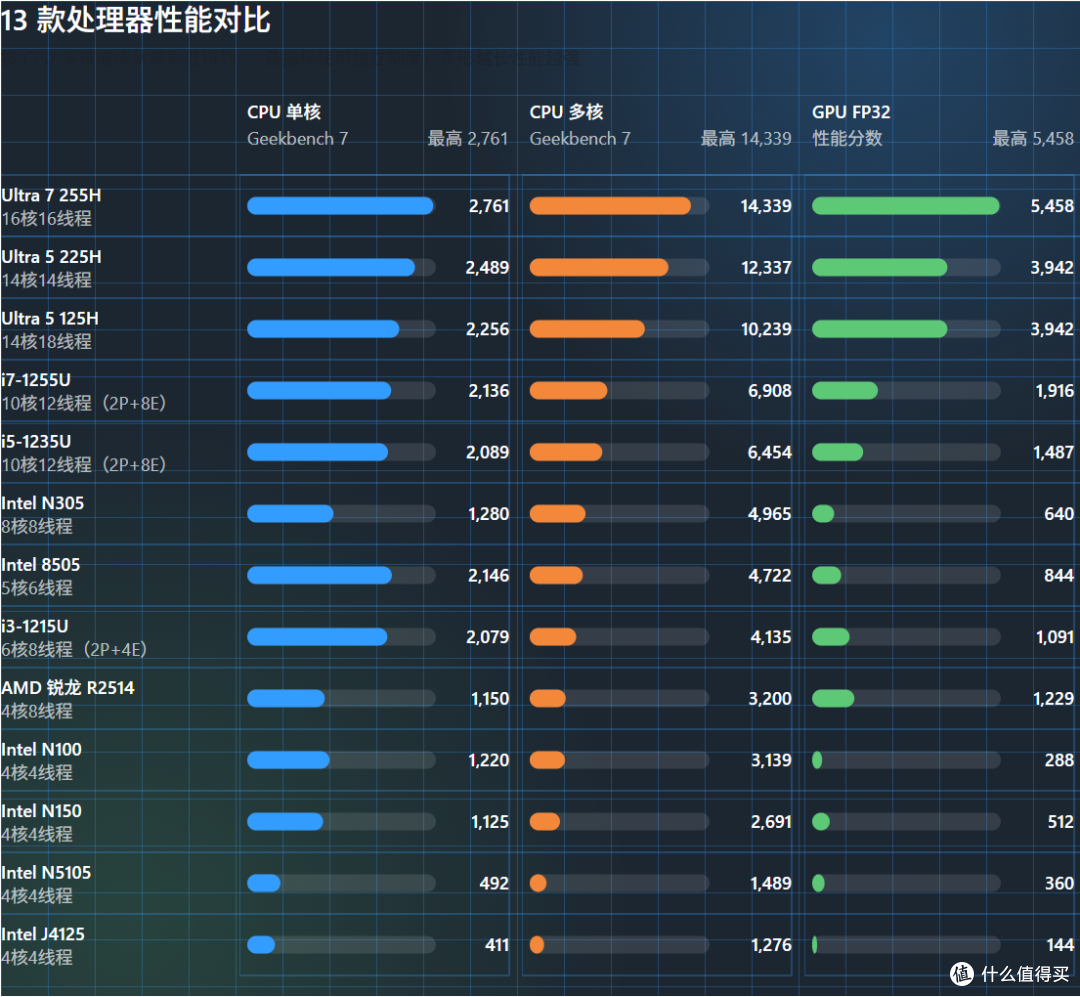Image resolution: width=1080 pixels, height=997 pixels.
Task: Click the Ultra 5 225H single-core blue bar
Action: (331, 267)
